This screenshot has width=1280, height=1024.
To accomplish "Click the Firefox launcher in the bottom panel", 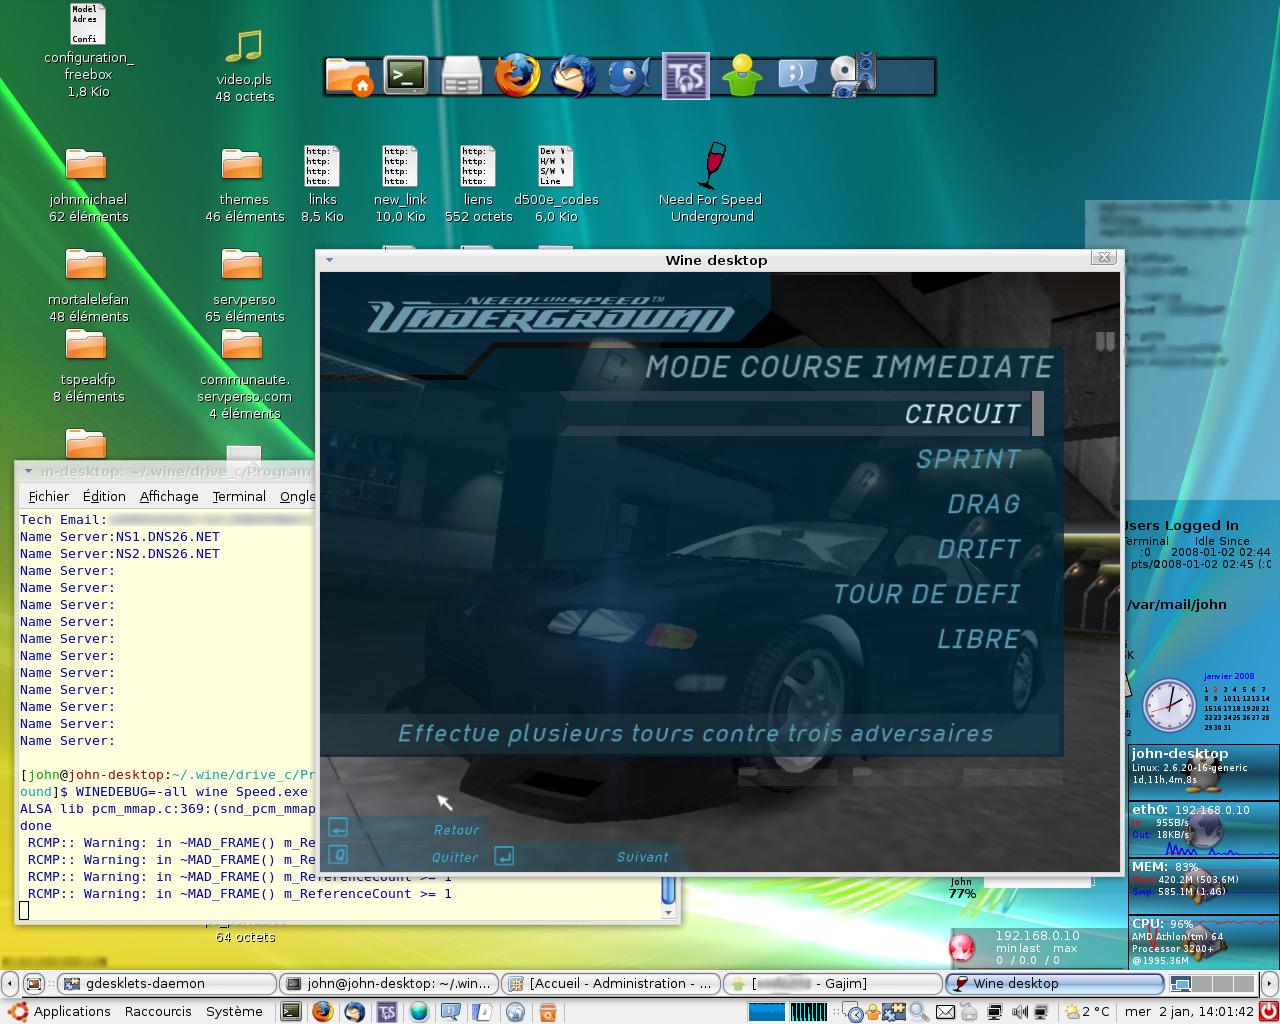I will [x=322, y=1011].
